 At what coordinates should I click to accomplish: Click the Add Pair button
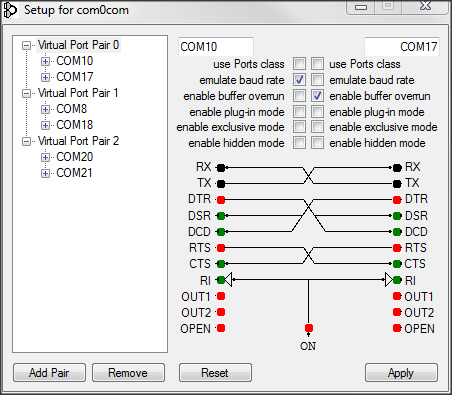point(49,373)
